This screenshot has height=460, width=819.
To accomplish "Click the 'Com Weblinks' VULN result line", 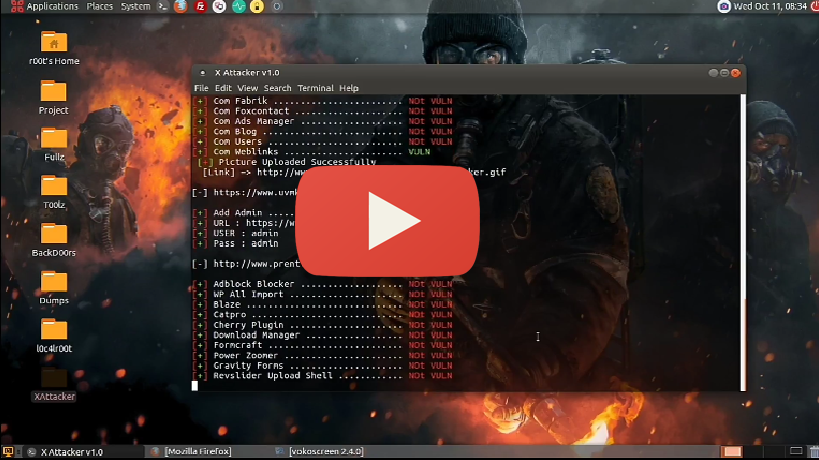I will 312,152.
